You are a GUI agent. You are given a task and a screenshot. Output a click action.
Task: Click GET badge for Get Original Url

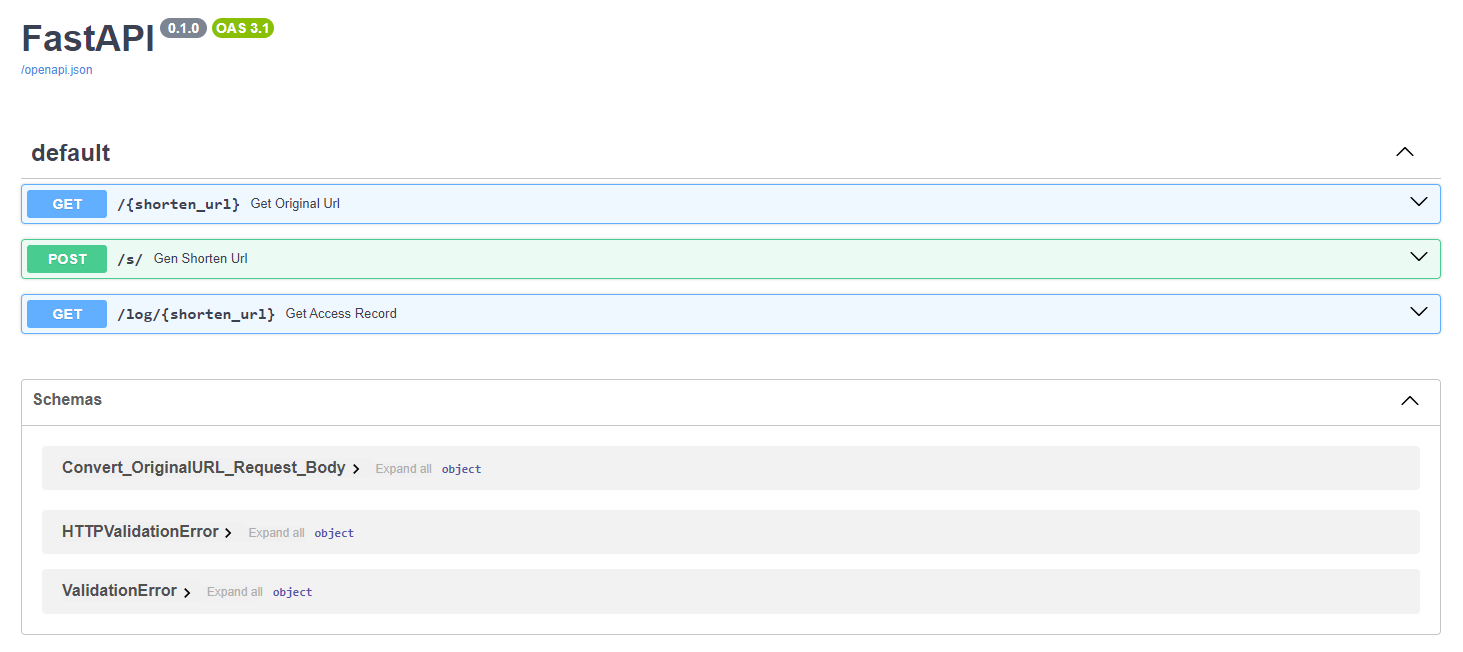(x=67, y=204)
